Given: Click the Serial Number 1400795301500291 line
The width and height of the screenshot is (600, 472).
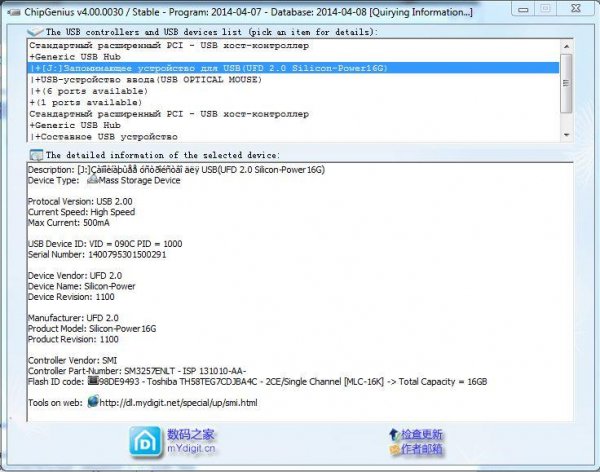Looking at the screenshot, I should pos(97,255).
